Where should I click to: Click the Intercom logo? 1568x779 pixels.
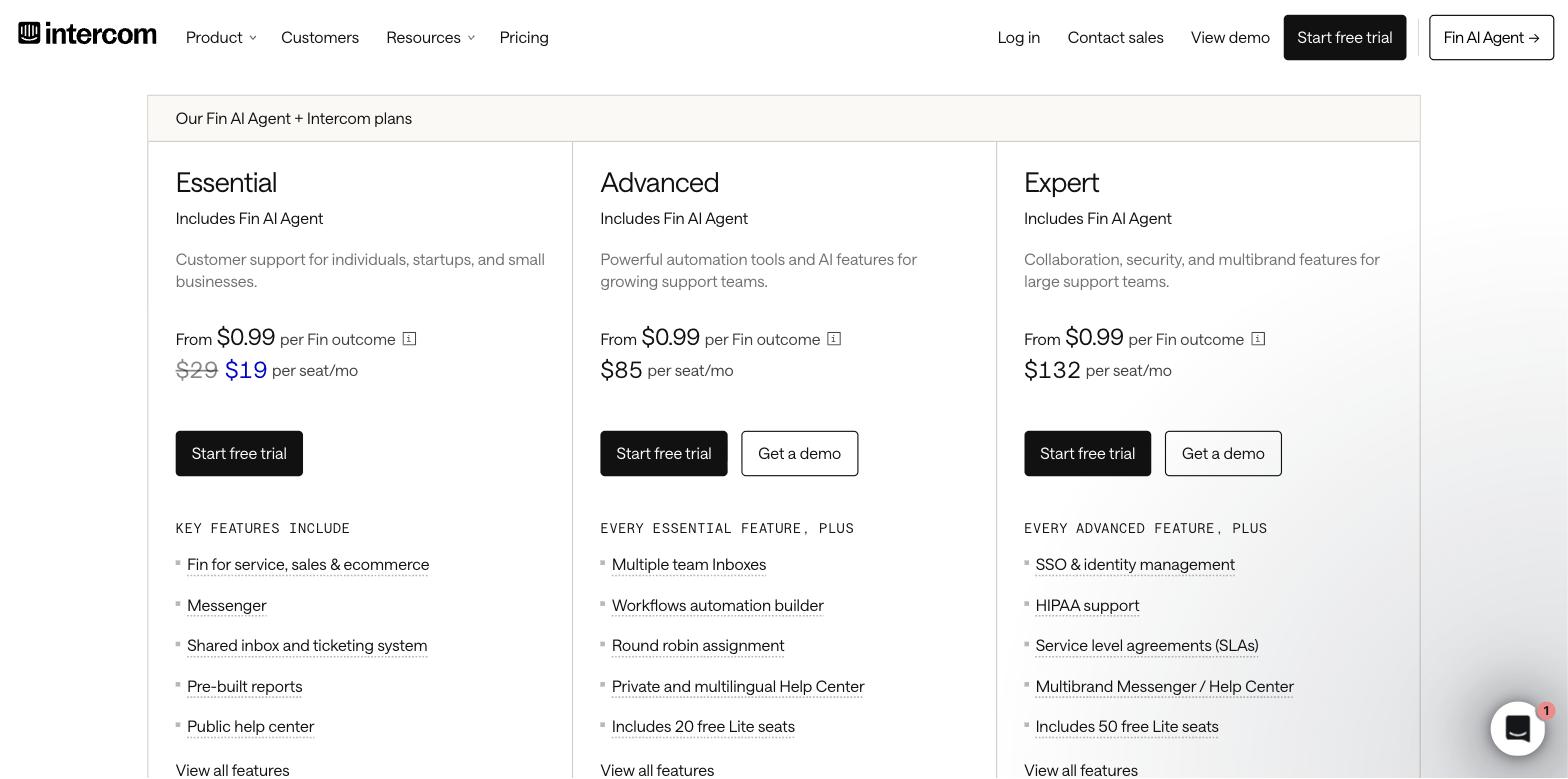tap(87, 34)
